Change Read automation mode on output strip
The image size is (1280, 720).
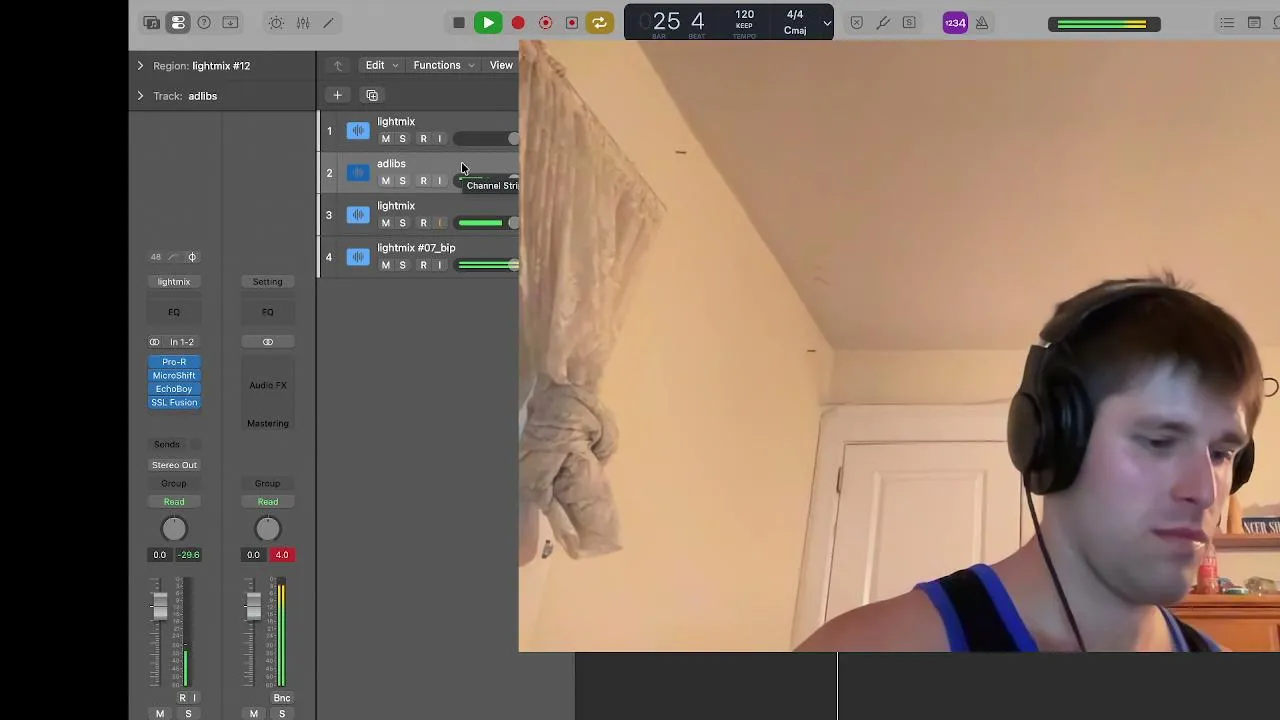click(267, 502)
